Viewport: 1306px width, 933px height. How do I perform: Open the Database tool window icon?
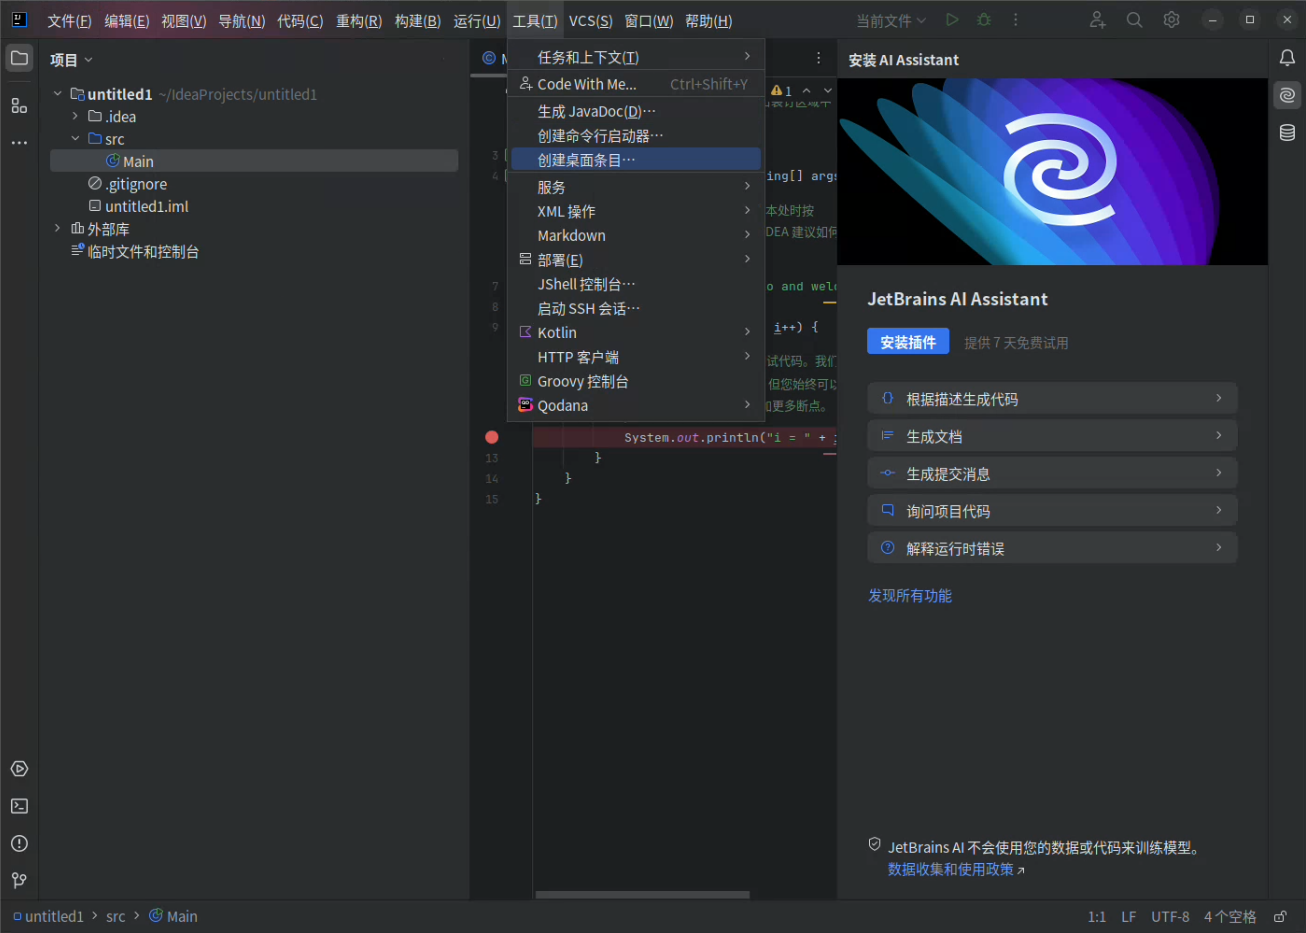[x=1287, y=133]
